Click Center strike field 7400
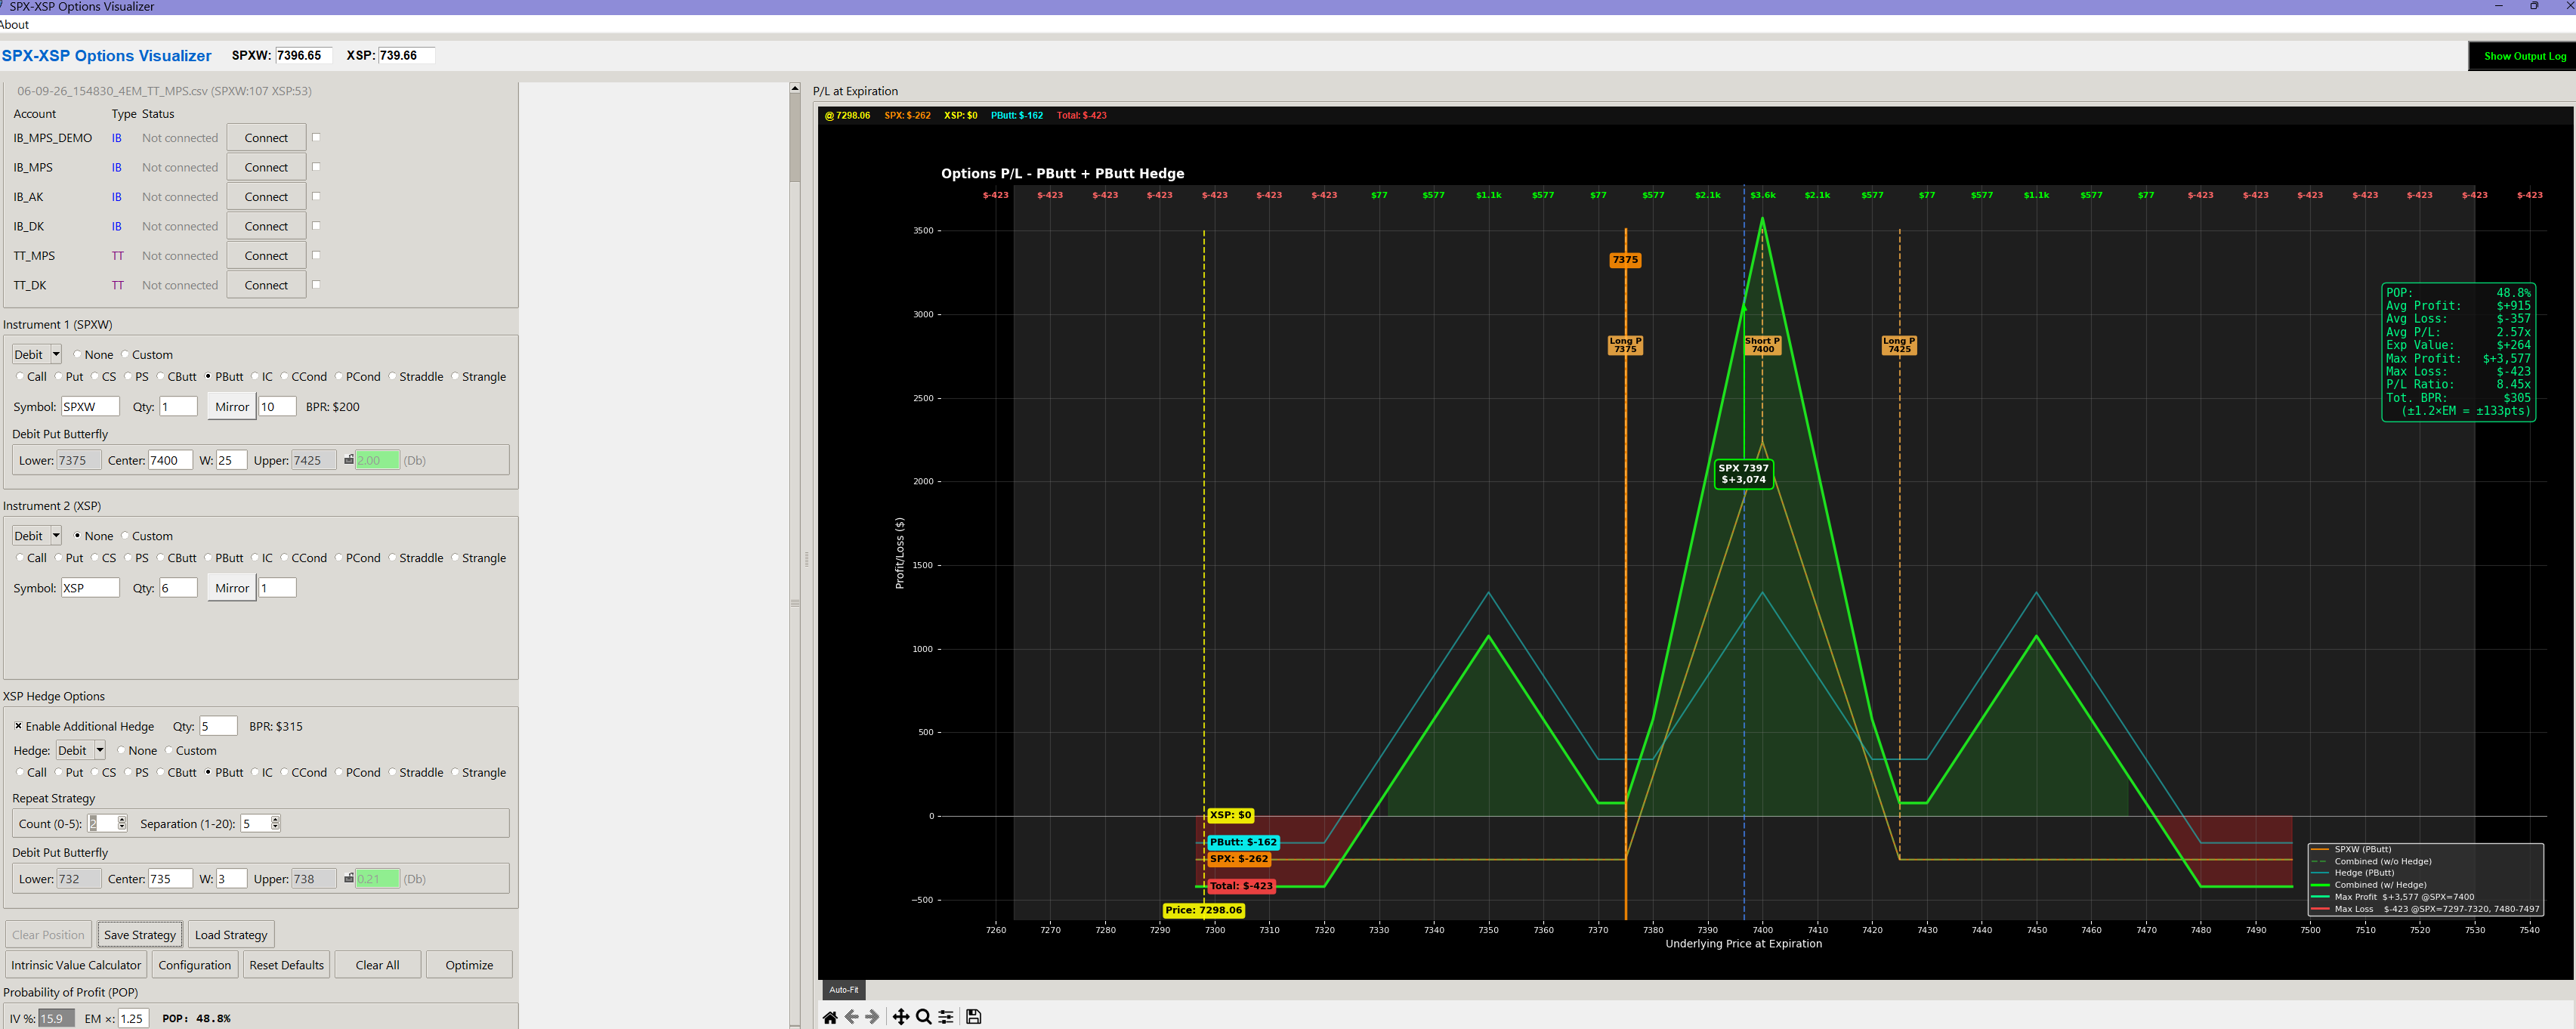2576x1029 pixels. pyautogui.click(x=170, y=460)
